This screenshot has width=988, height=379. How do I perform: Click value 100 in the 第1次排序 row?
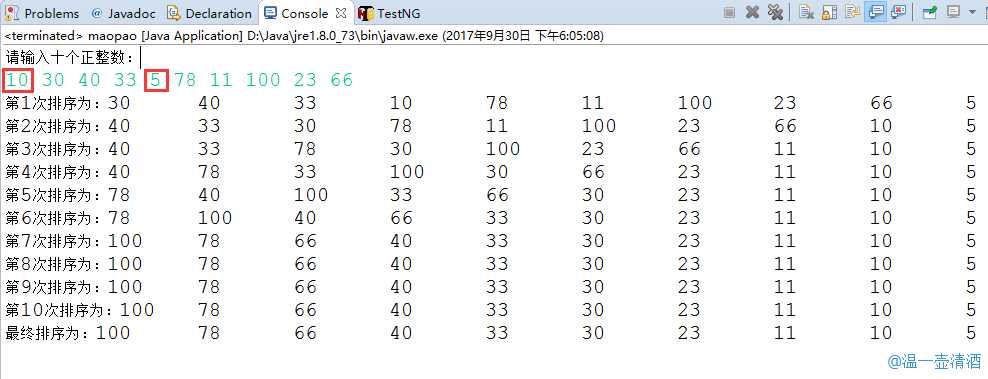[x=695, y=103]
